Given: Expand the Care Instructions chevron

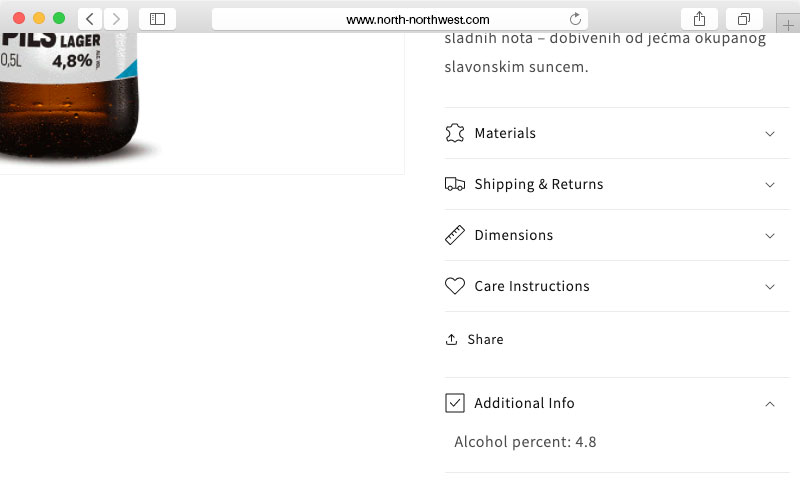Looking at the screenshot, I should (770, 287).
